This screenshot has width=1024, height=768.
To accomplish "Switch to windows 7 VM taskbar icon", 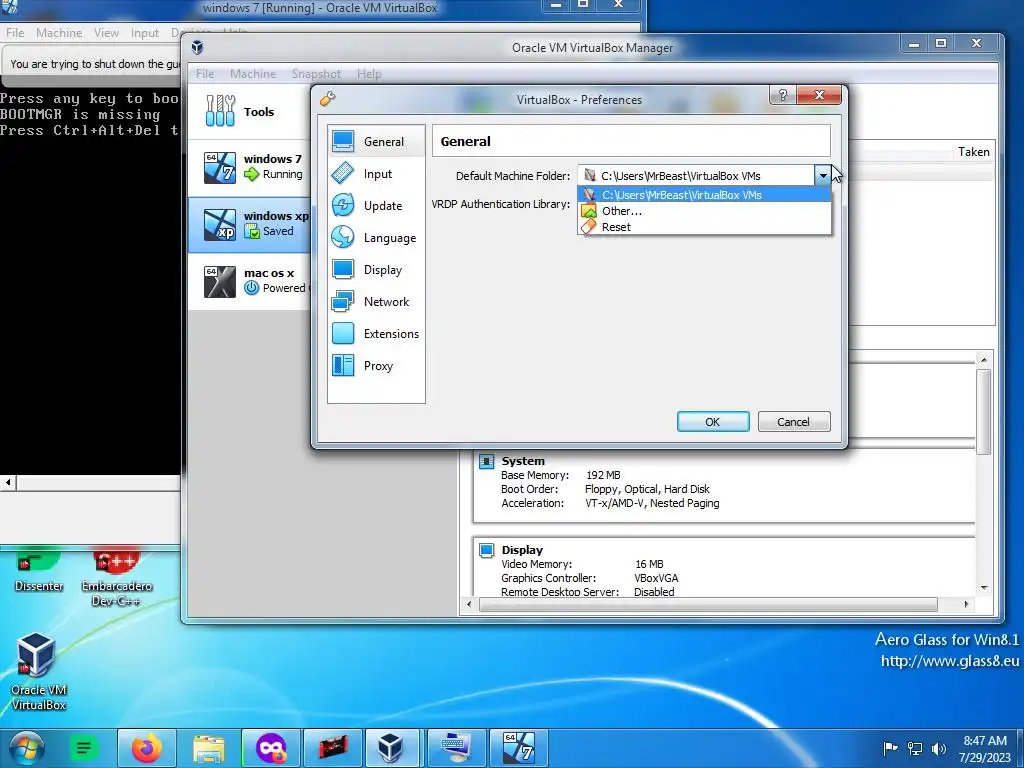I will 519,748.
